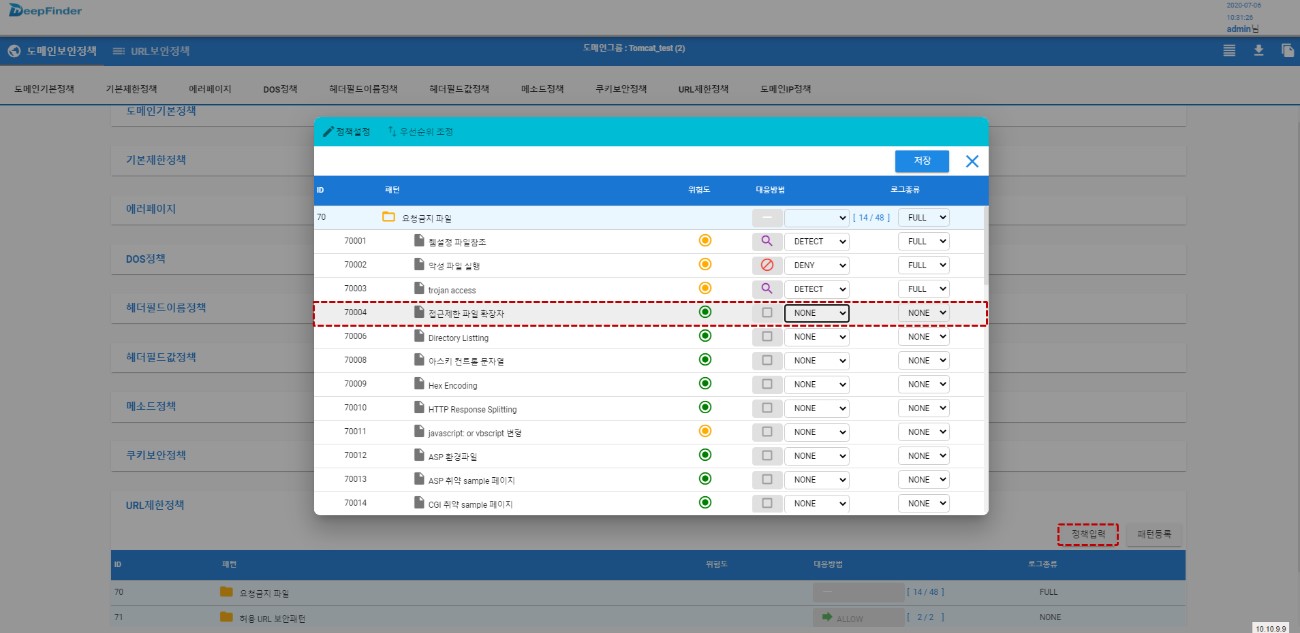Expand the 쿠키보안정책 section in the page body
Image resolution: width=1300 pixels, height=633 pixels.
pos(648,456)
